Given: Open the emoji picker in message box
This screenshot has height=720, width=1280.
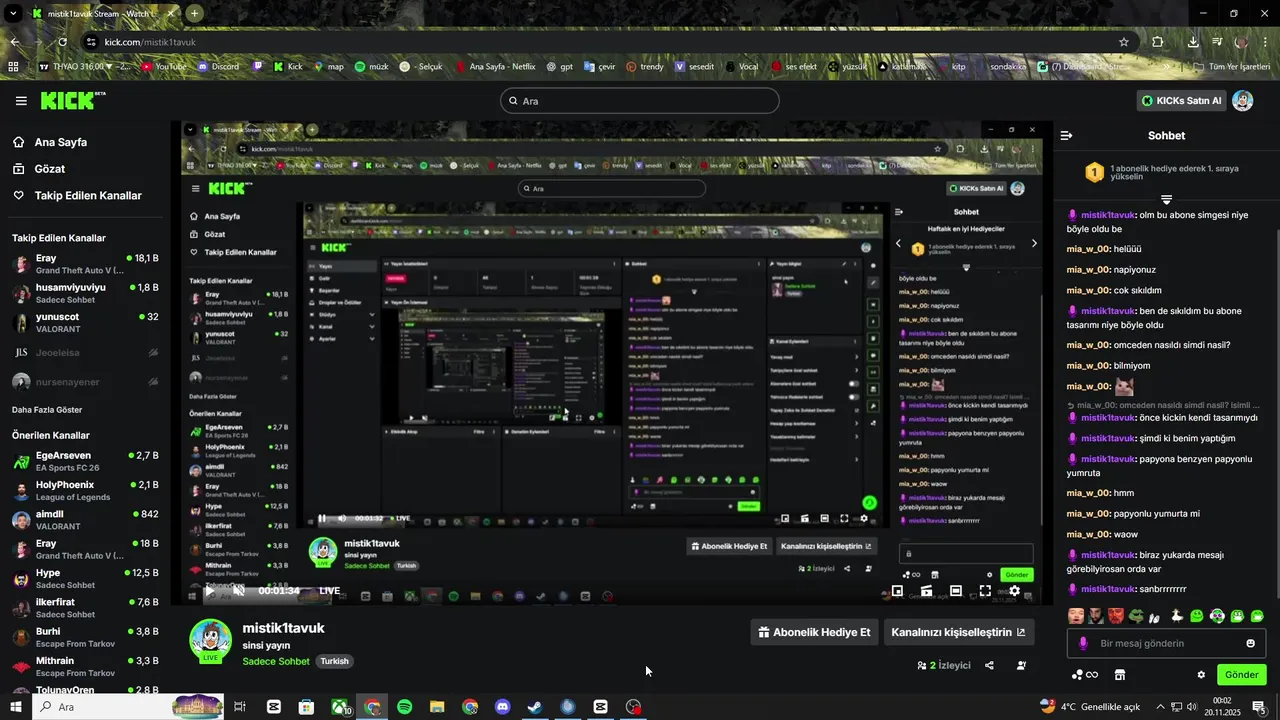Looking at the screenshot, I should [x=1250, y=643].
